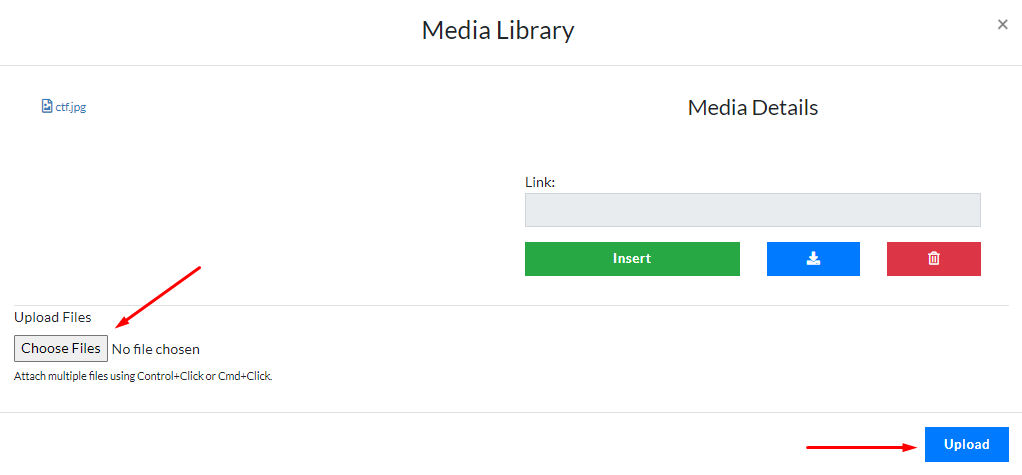Viewport: 1022px width, 475px height.
Task: Click the red arrow pointing at Choose Files
Action: (x=160, y=295)
